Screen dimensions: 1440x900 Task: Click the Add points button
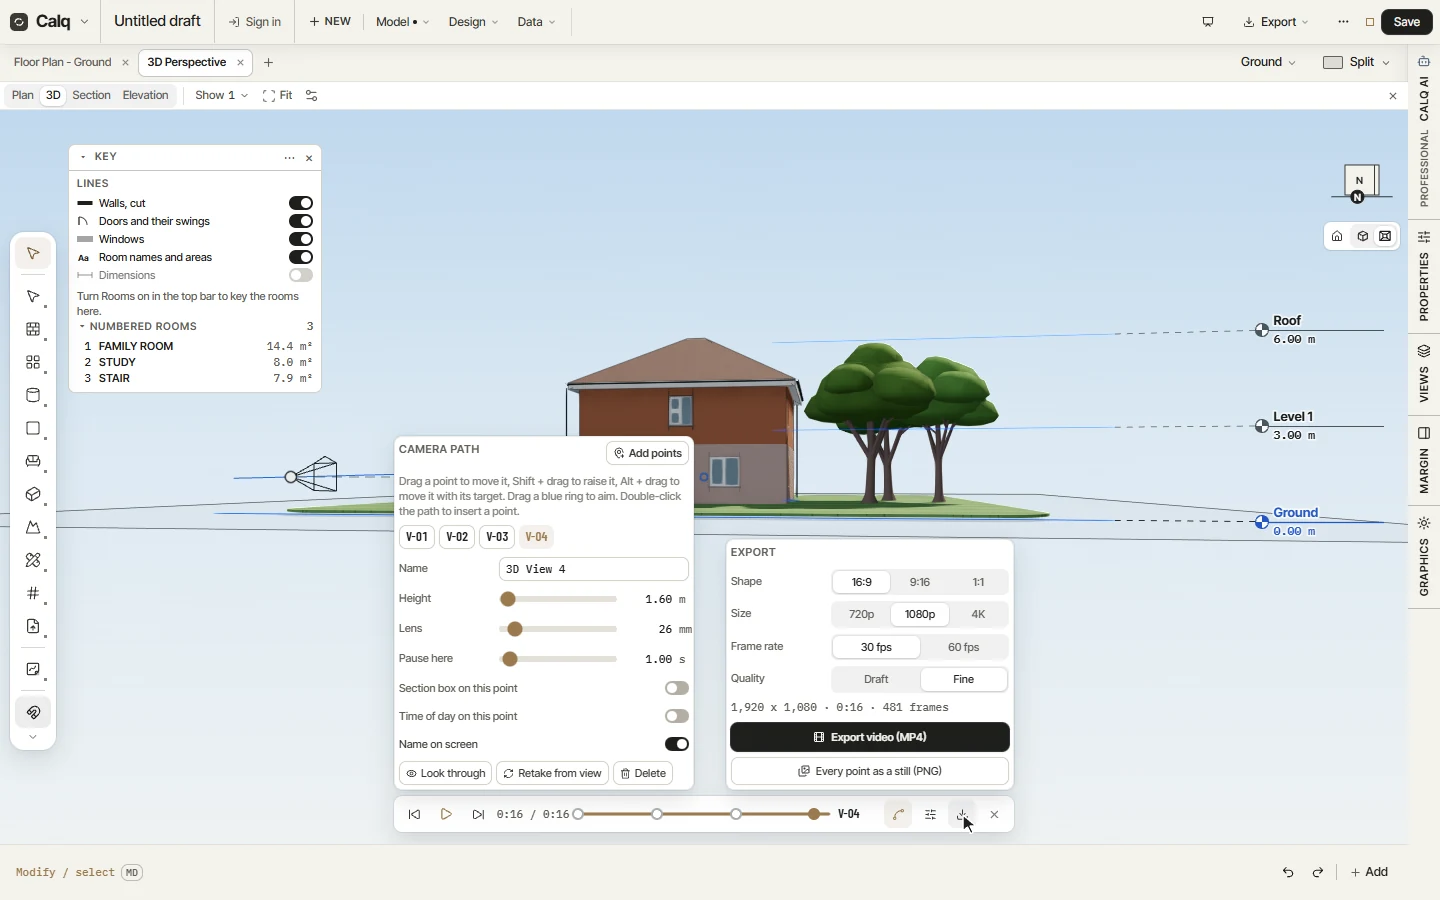[648, 454]
